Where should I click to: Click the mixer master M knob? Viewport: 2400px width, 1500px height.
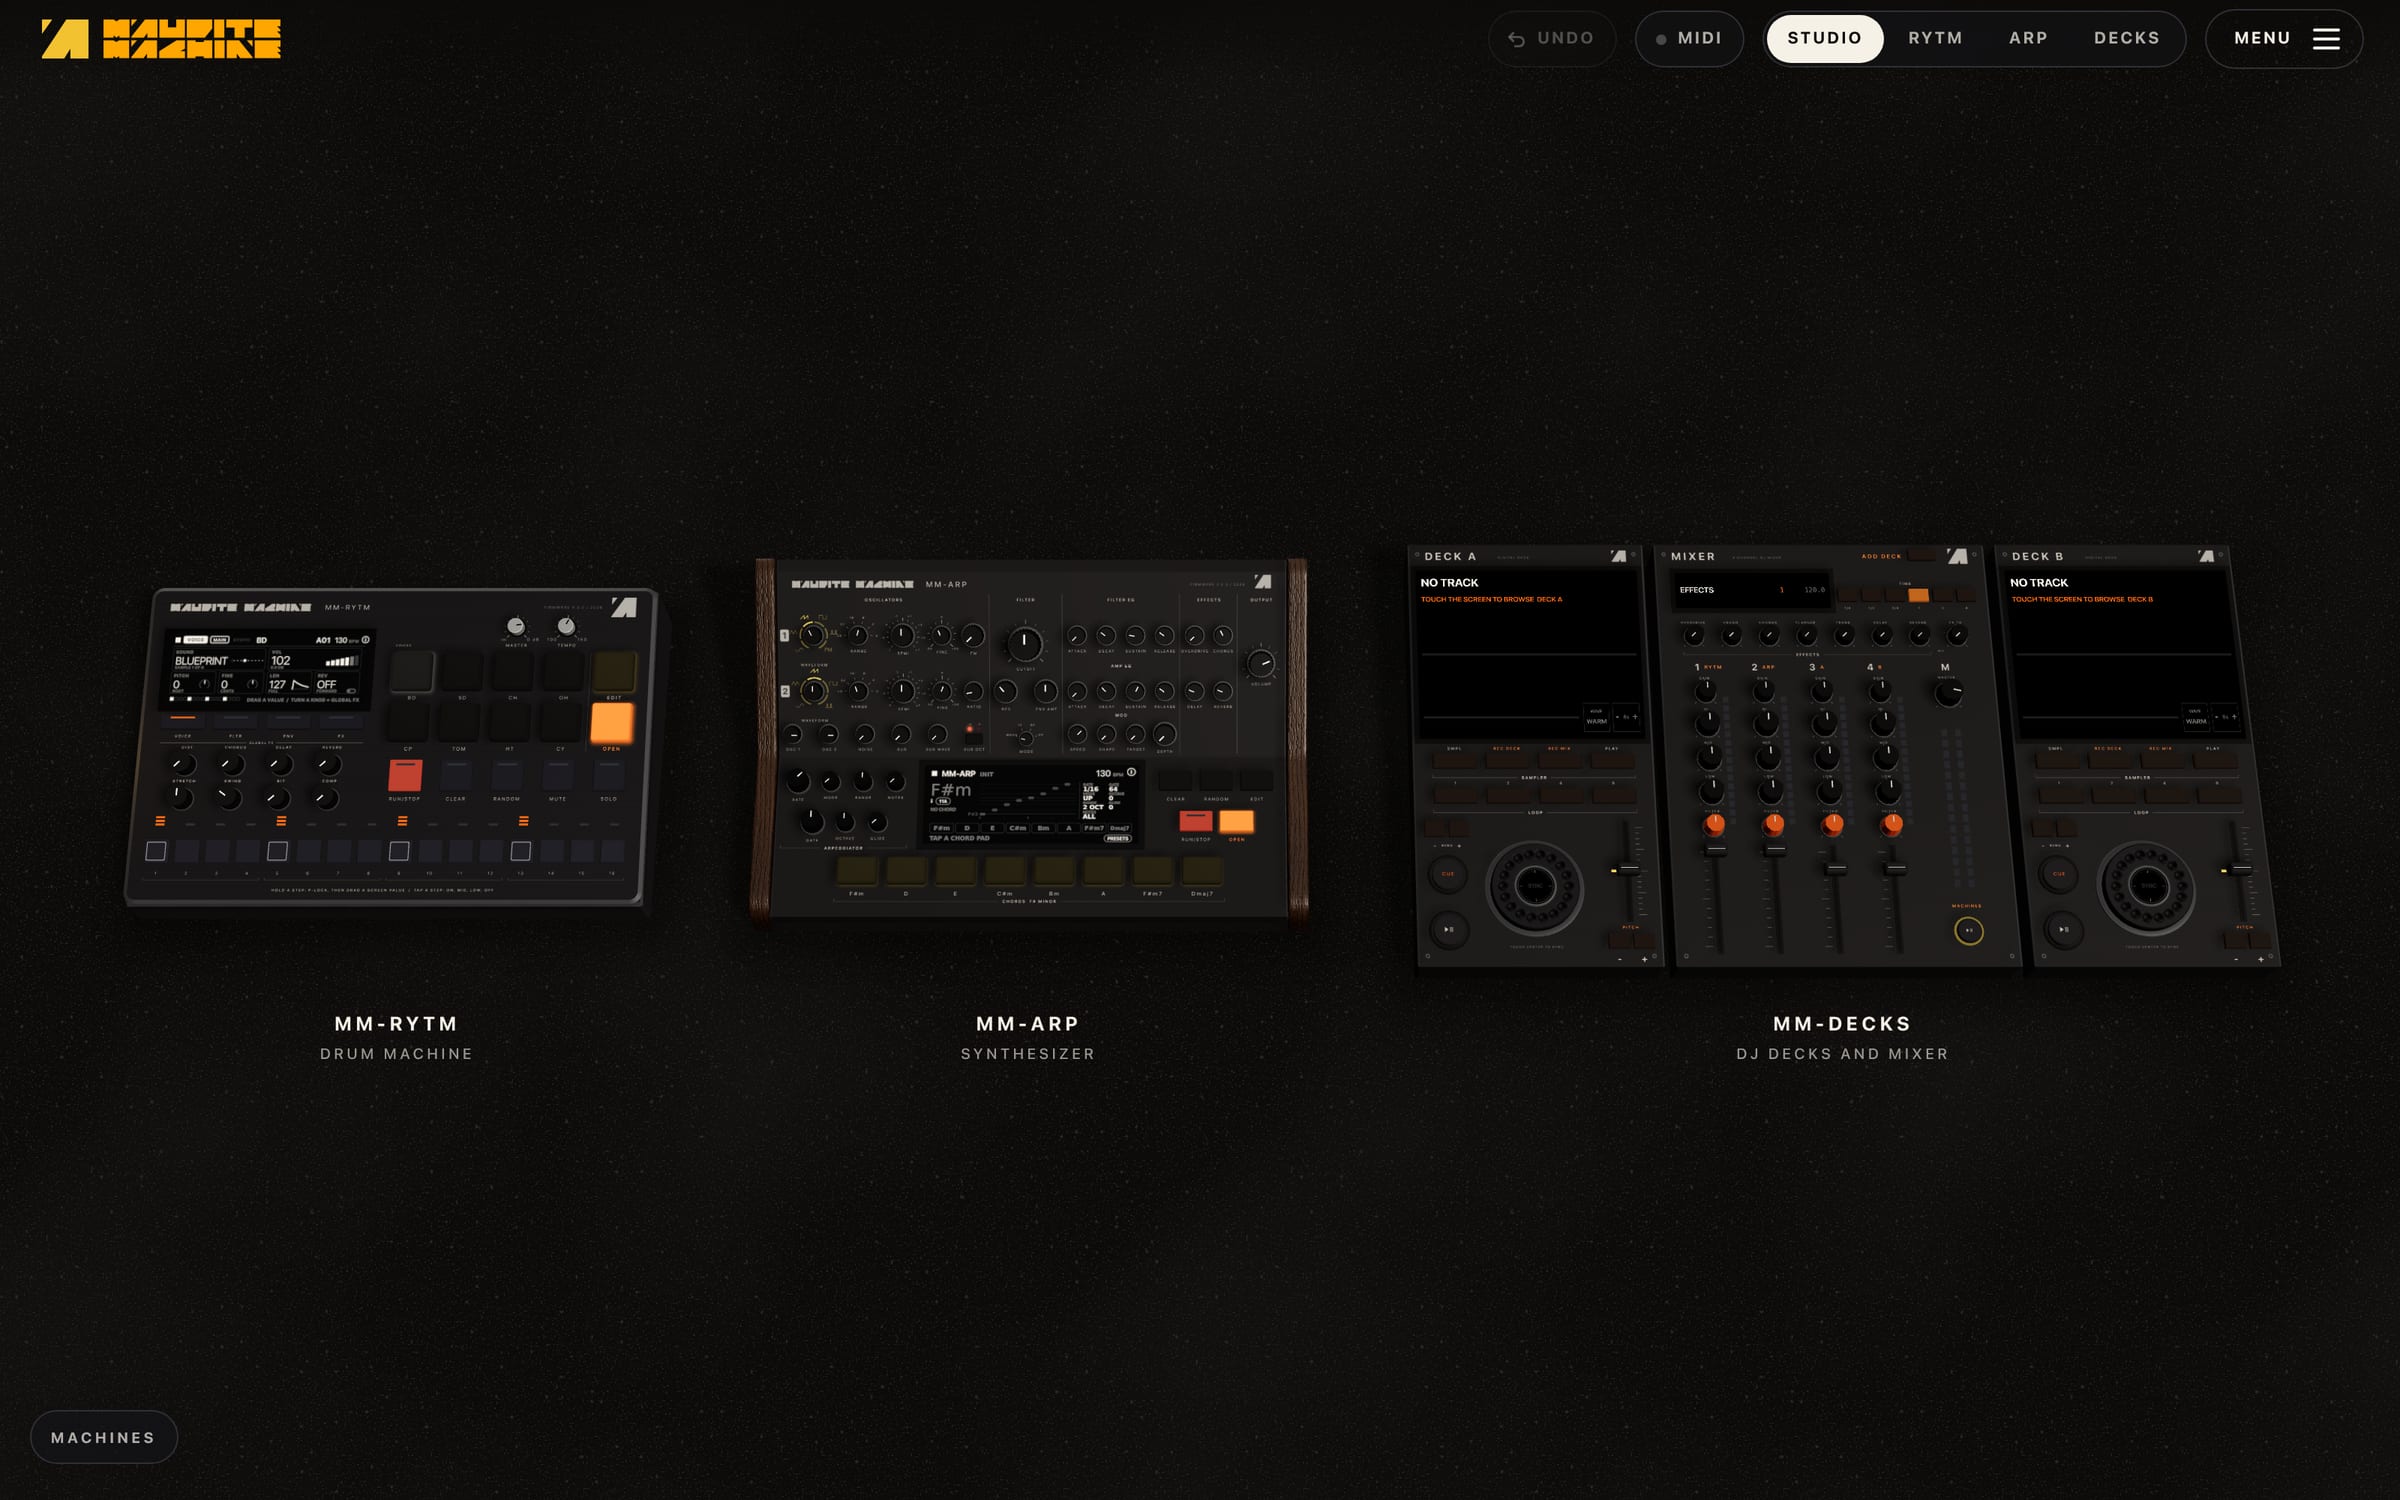coord(1948,694)
